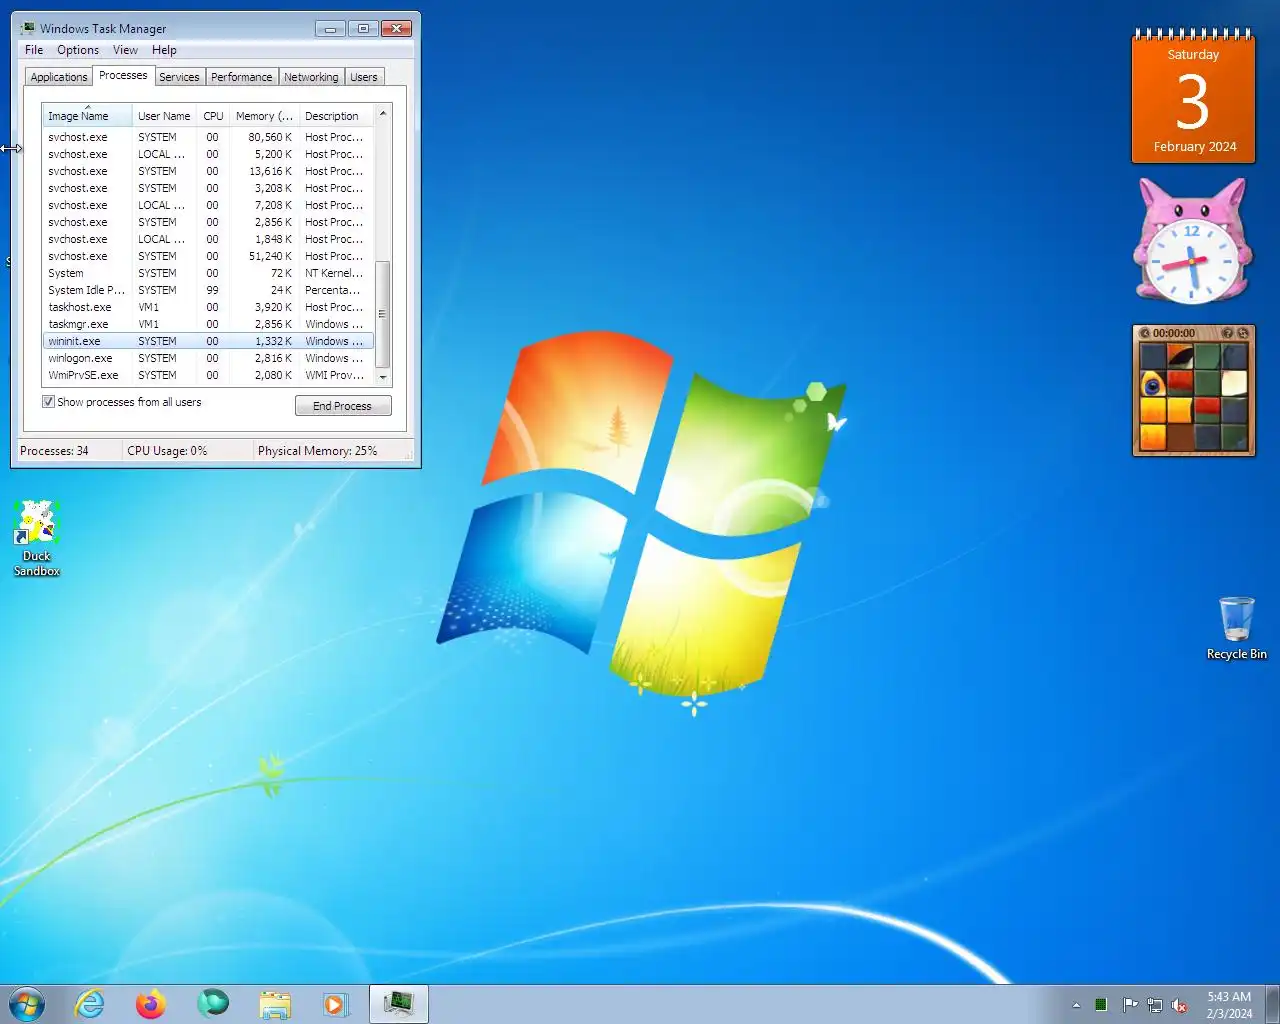1280x1024 pixels.
Task: Select svchost.exe row using 7,208 K
Action: pyautogui.click(x=208, y=205)
